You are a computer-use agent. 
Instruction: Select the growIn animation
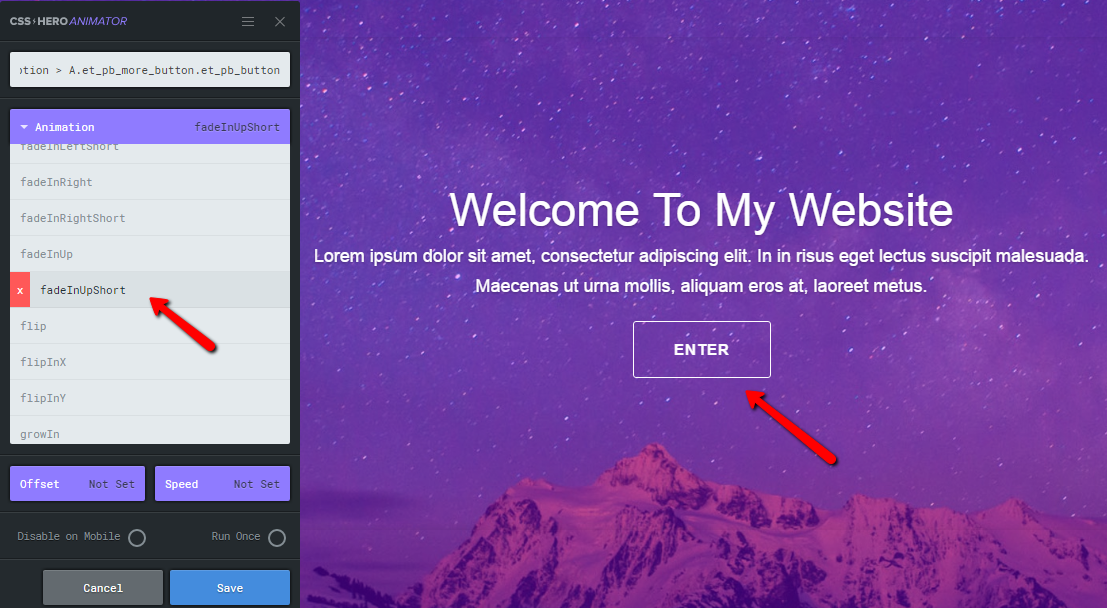(x=150, y=431)
